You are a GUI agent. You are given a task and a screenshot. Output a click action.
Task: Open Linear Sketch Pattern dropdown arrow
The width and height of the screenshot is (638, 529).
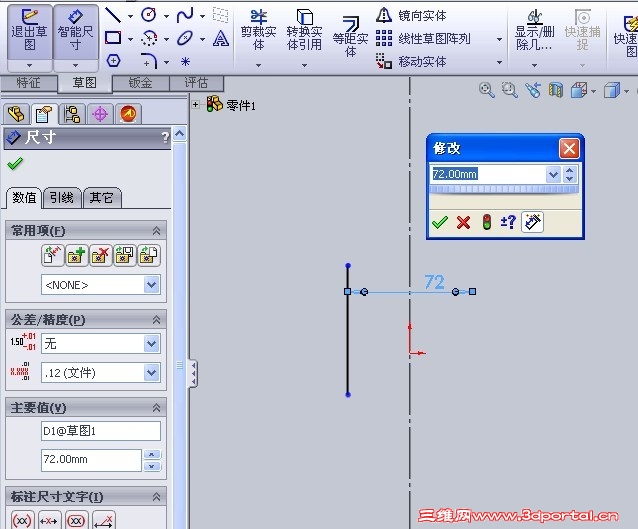pyautogui.click(x=499, y=39)
